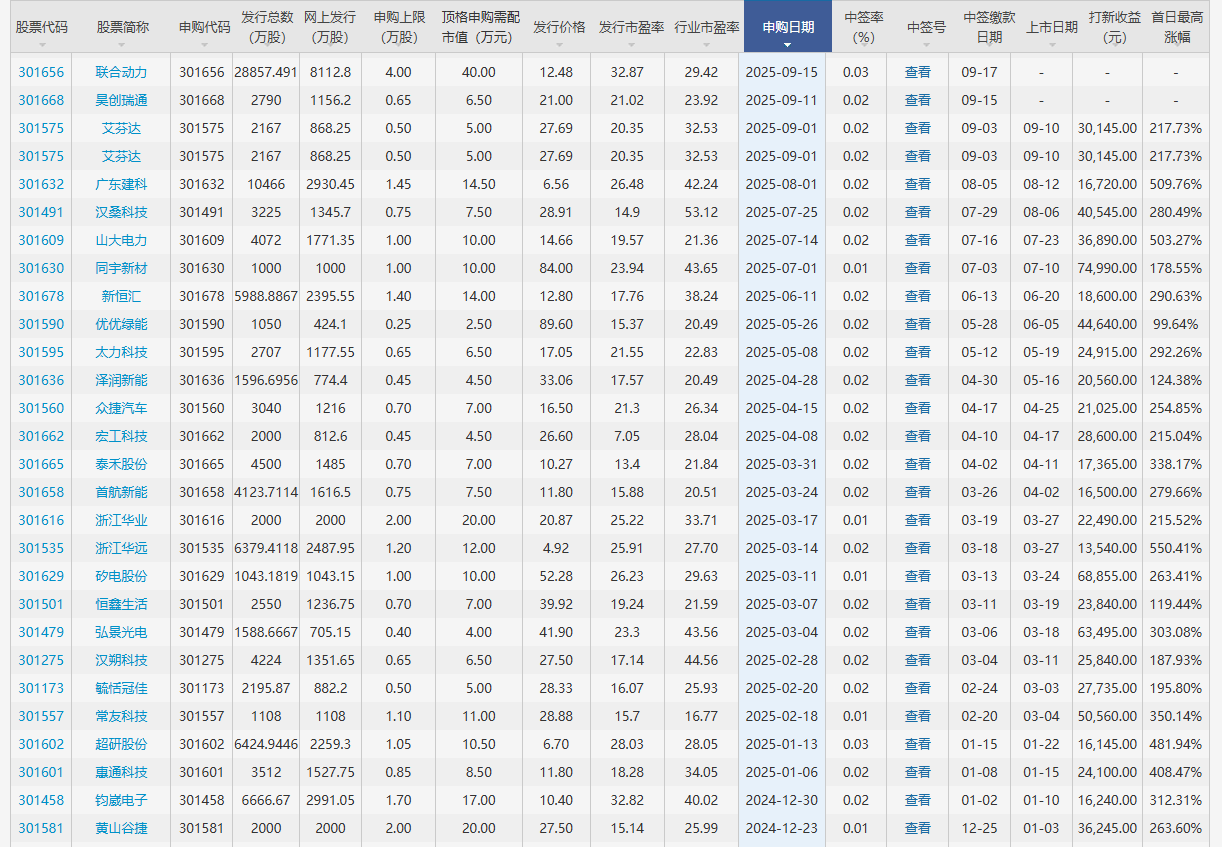Toggle sort on highlighted 申购日期 header
Screen dimensions: 1222x847
pyautogui.click(x=787, y=27)
